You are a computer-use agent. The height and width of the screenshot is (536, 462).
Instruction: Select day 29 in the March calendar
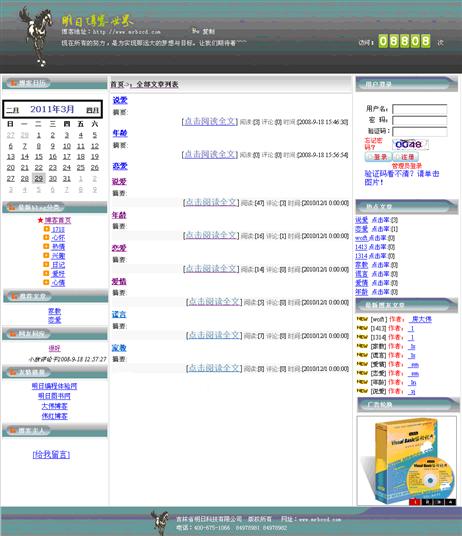39,178
